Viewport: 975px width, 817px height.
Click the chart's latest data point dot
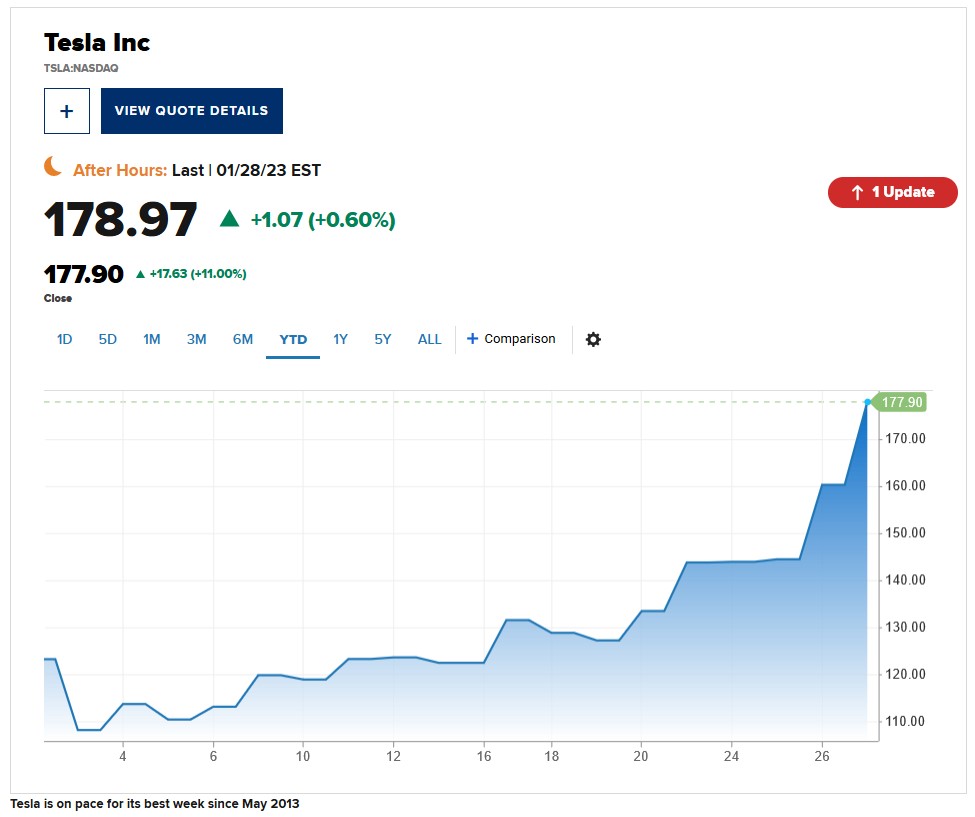867,402
